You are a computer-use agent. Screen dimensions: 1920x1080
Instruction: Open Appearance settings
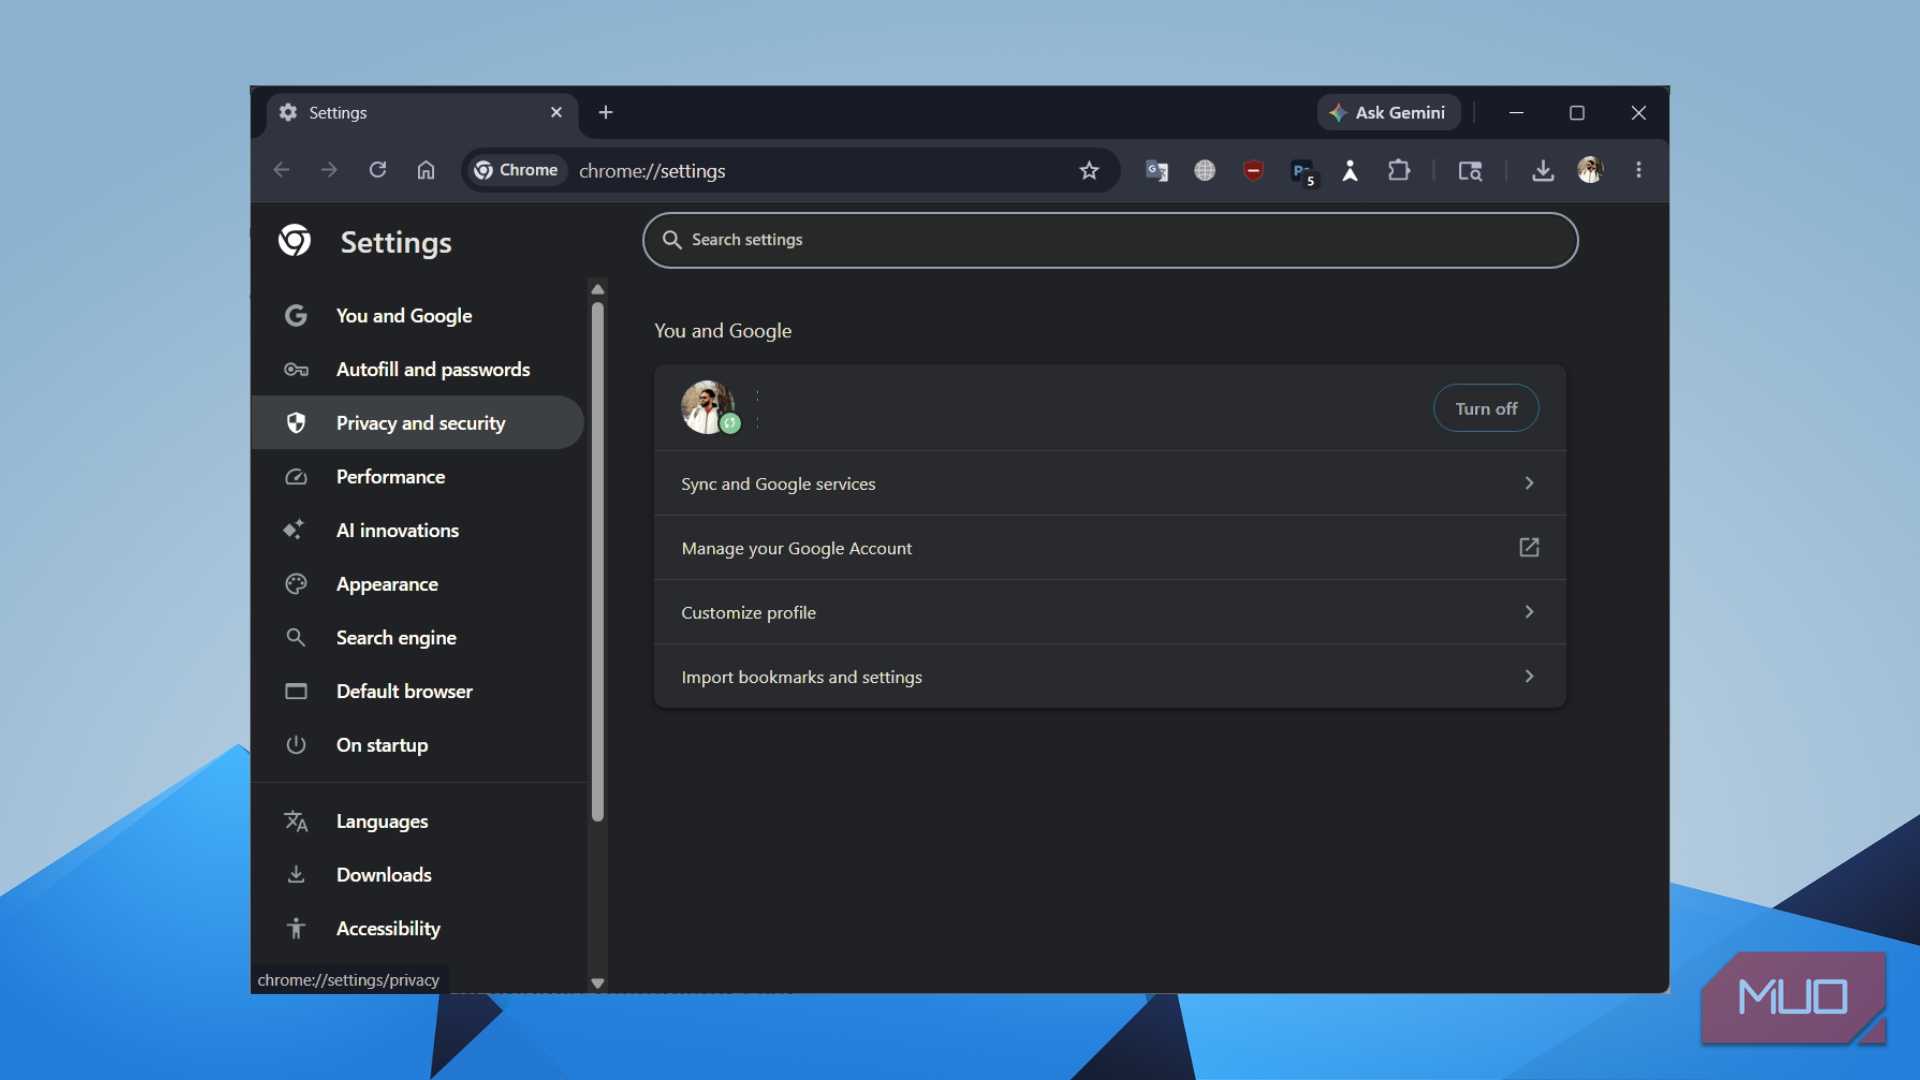click(418, 584)
